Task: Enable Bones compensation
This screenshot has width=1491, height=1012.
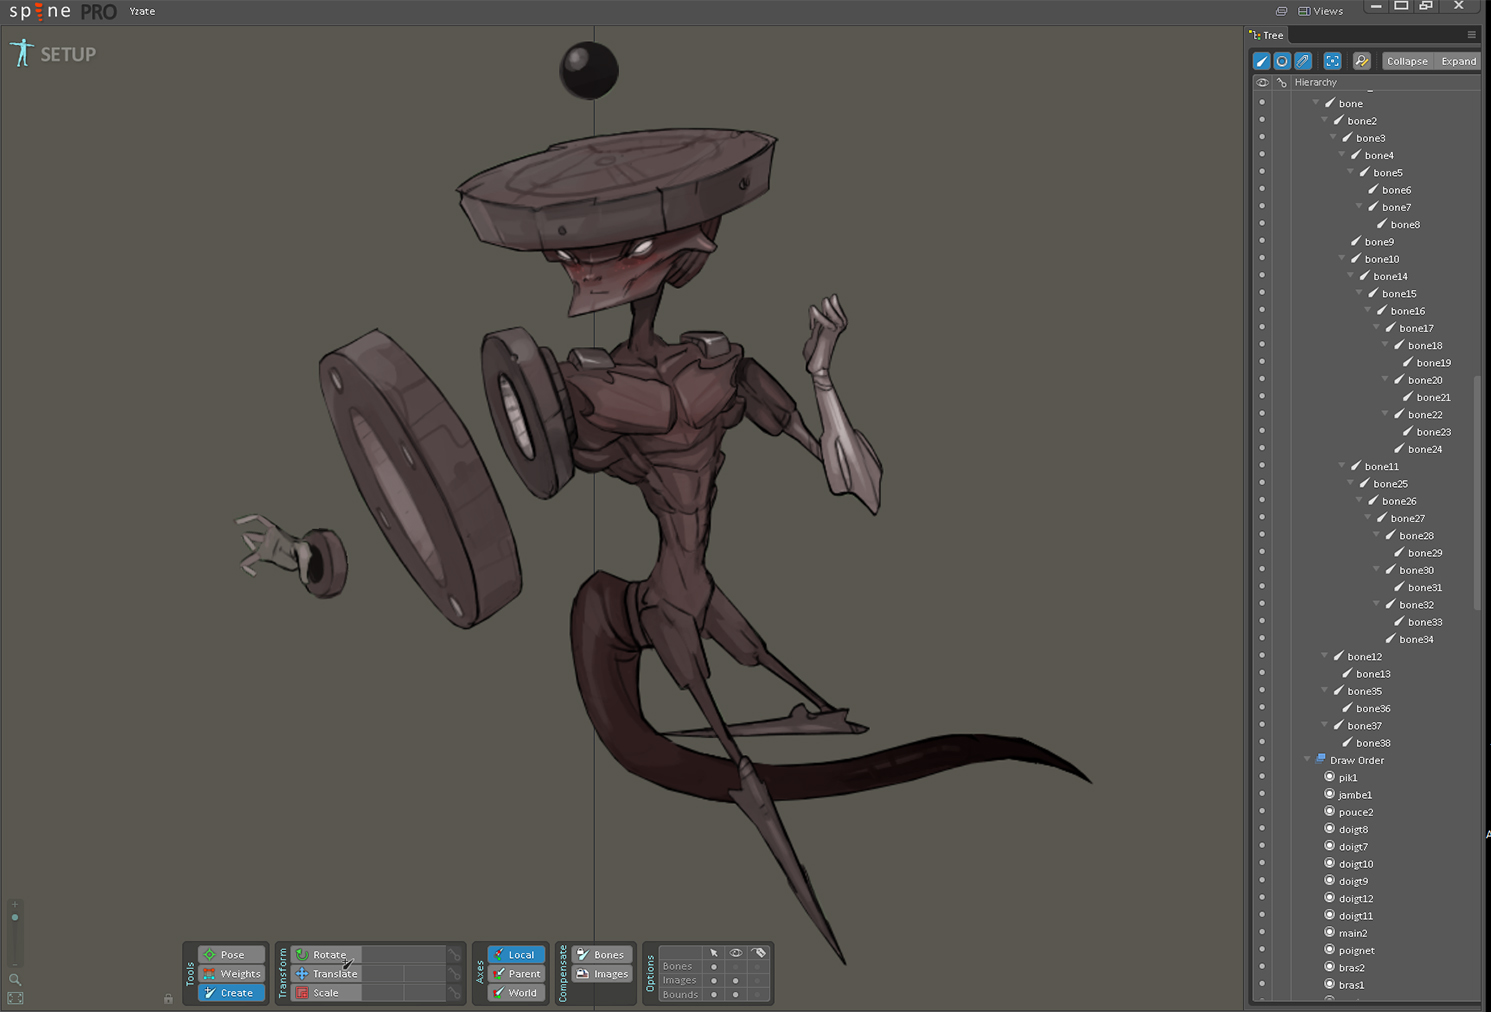Action: (x=602, y=954)
